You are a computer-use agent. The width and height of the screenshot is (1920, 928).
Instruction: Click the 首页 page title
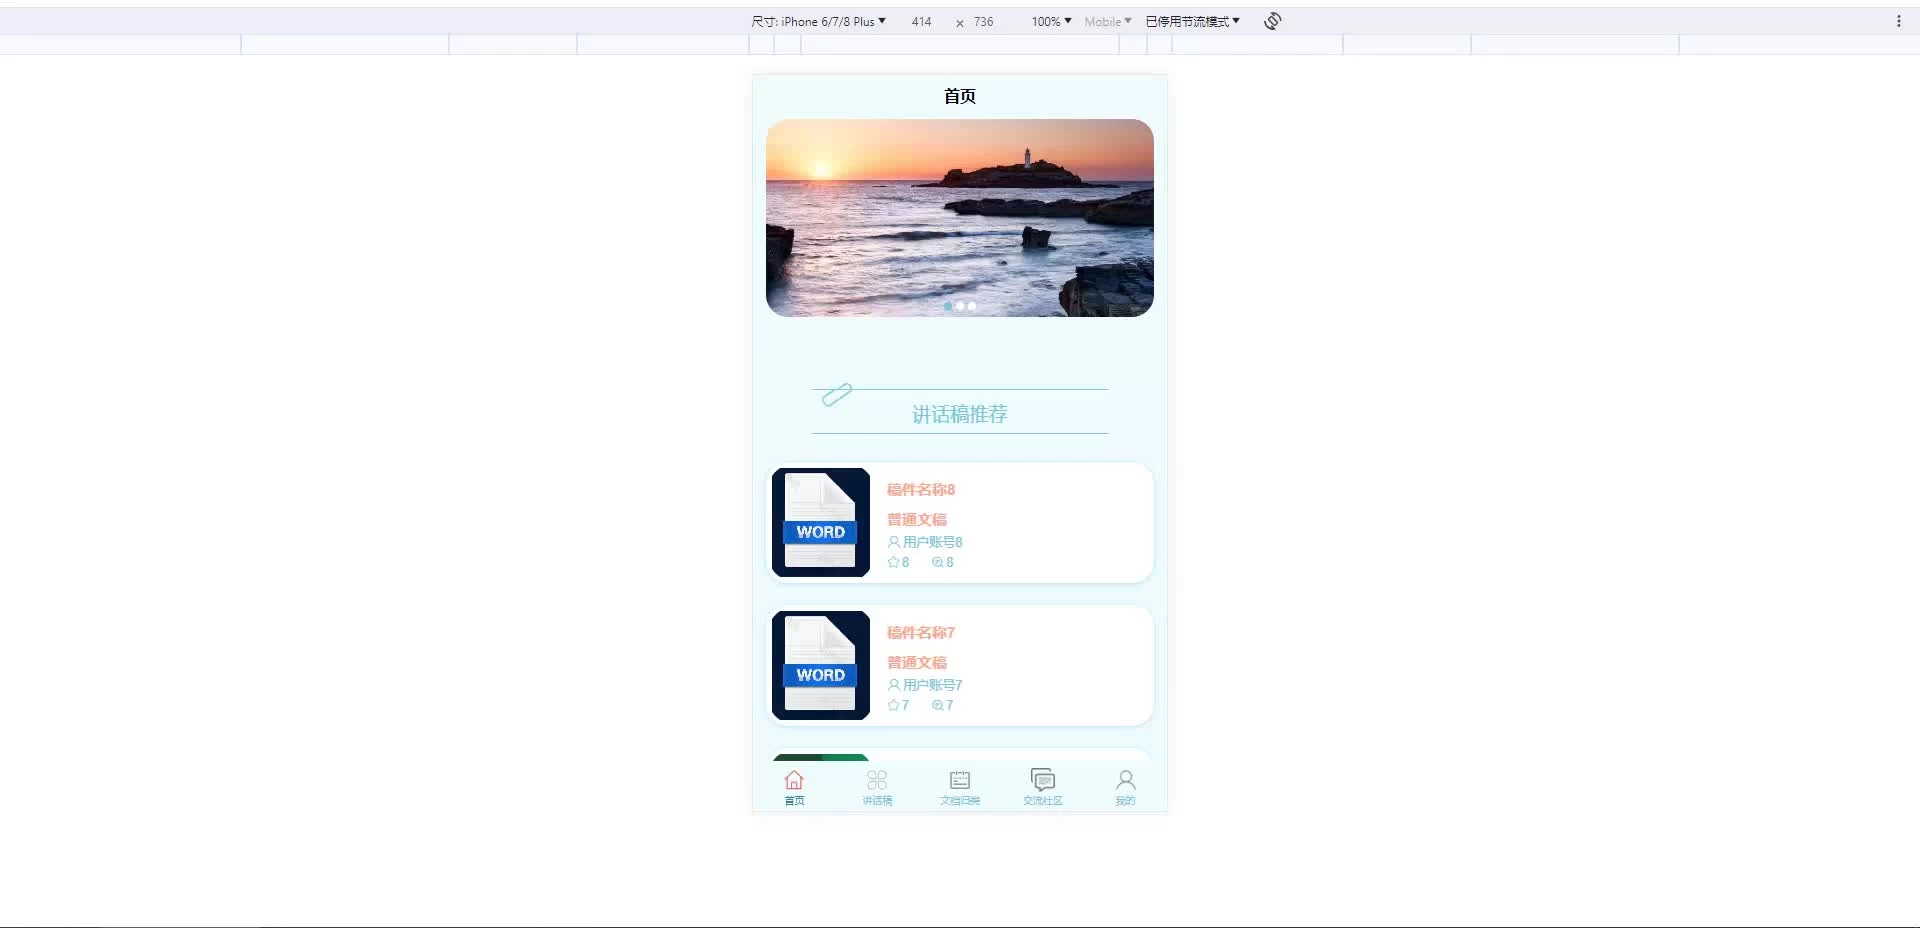(960, 96)
